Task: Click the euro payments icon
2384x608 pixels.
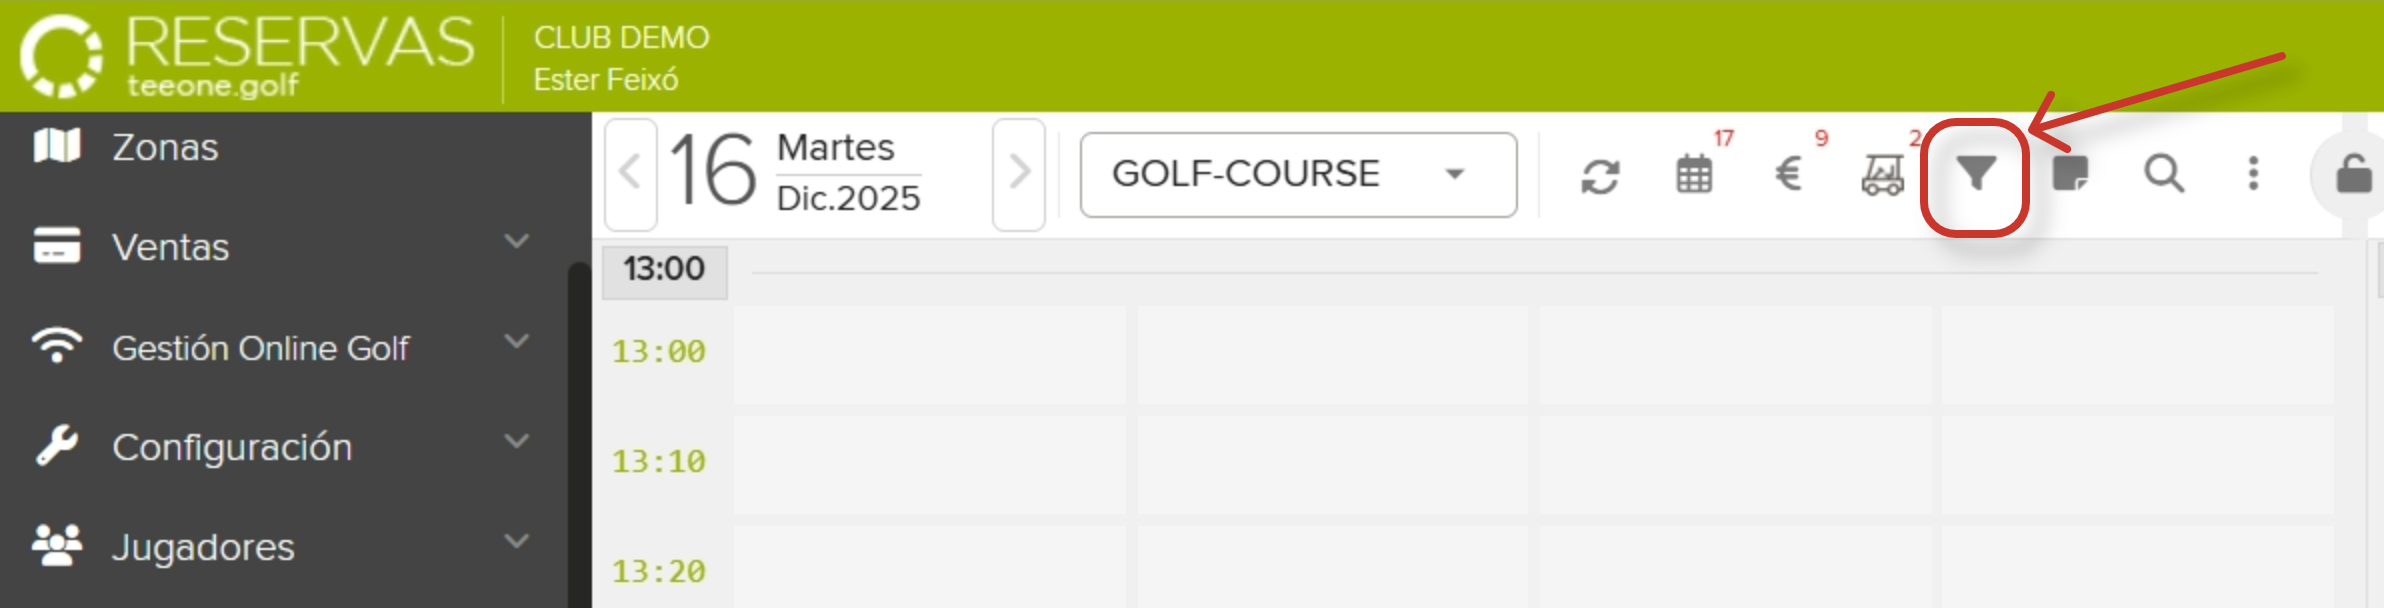Action: click(x=1788, y=175)
